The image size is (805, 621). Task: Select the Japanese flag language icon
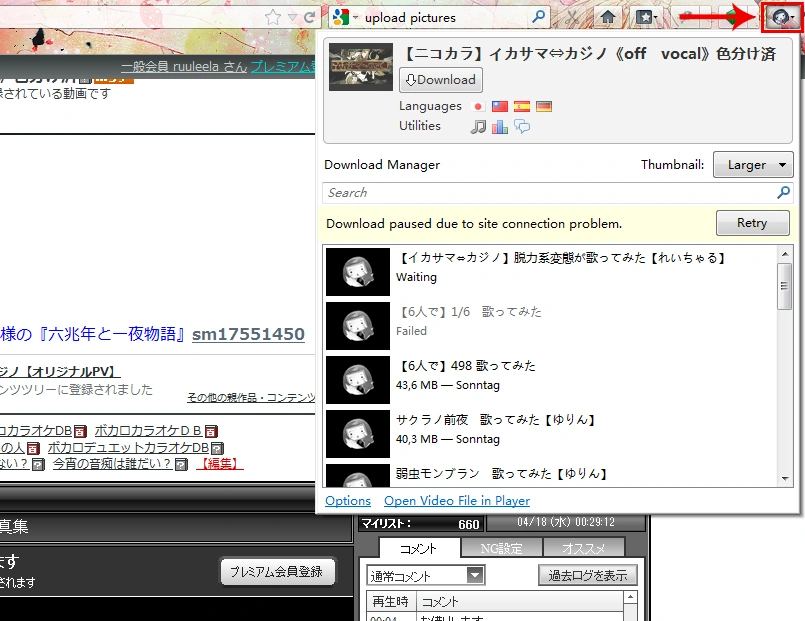point(478,107)
